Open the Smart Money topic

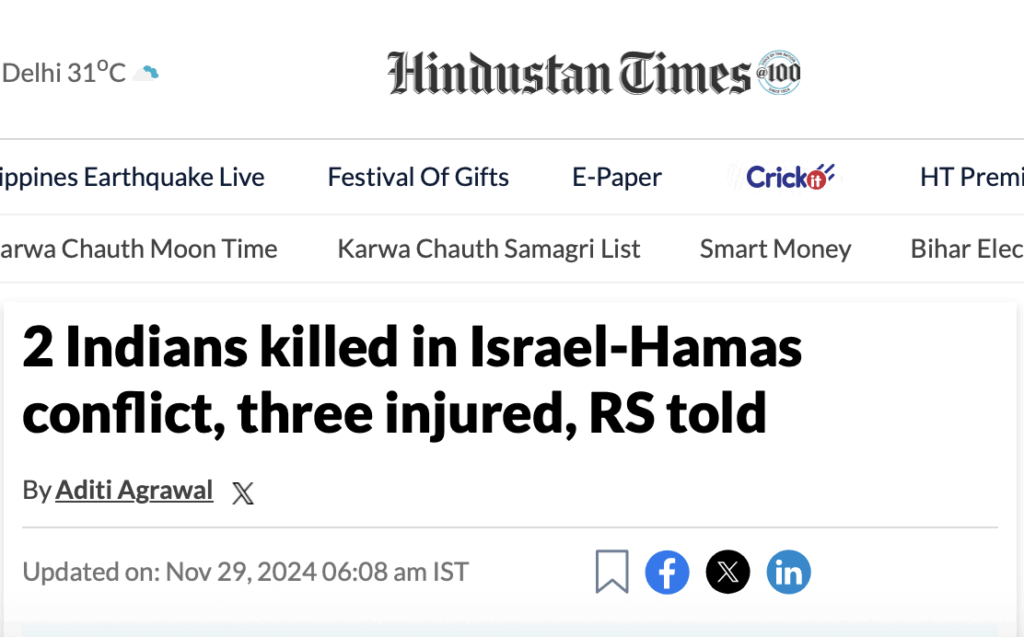pos(775,248)
